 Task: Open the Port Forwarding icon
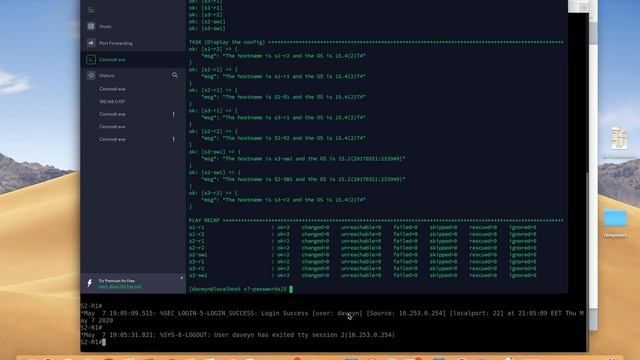pyautogui.click(x=91, y=43)
